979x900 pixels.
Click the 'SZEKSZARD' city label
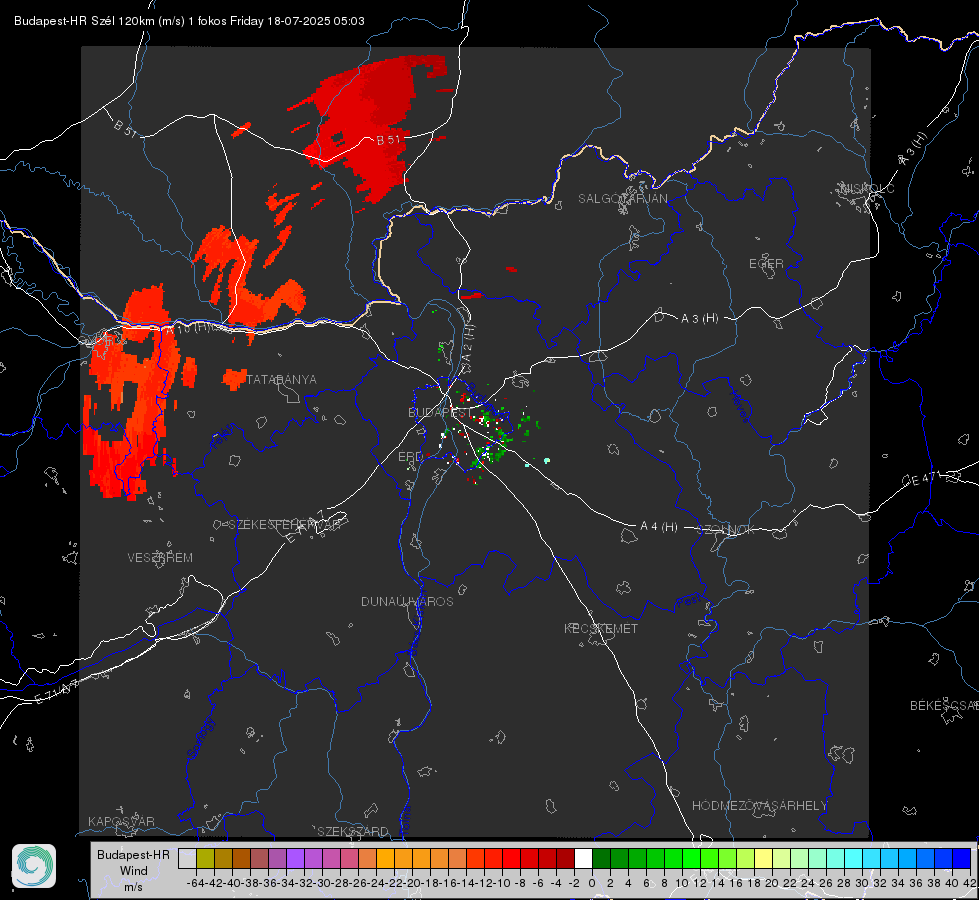[353, 831]
